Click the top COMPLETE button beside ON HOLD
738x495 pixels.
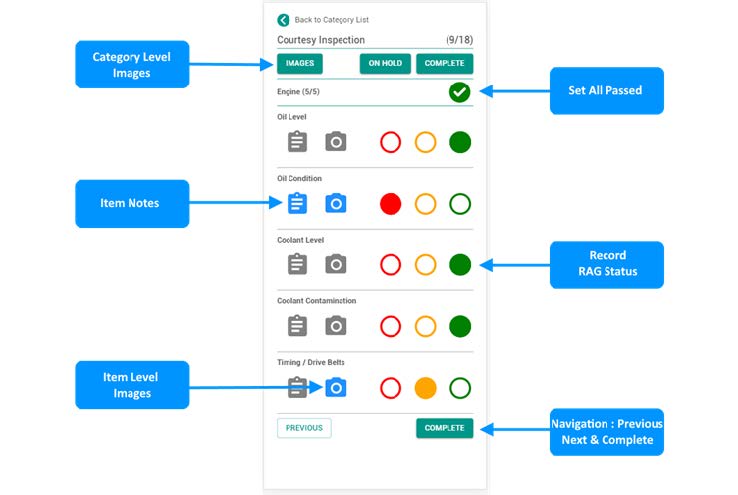444,63
